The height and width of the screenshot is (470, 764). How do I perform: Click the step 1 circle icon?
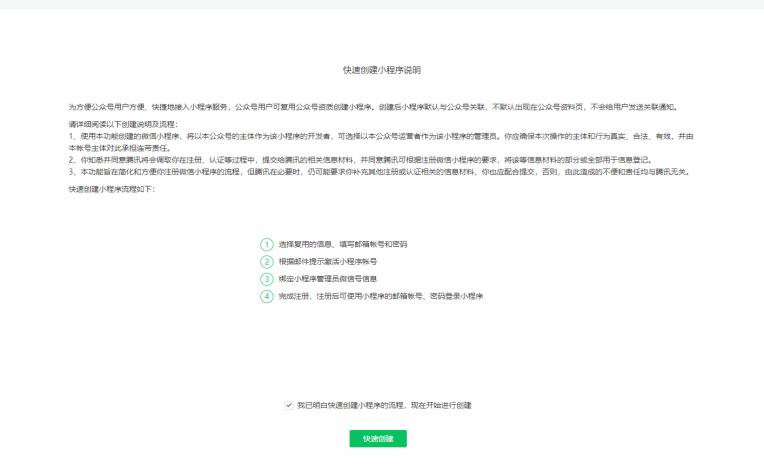[267, 244]
